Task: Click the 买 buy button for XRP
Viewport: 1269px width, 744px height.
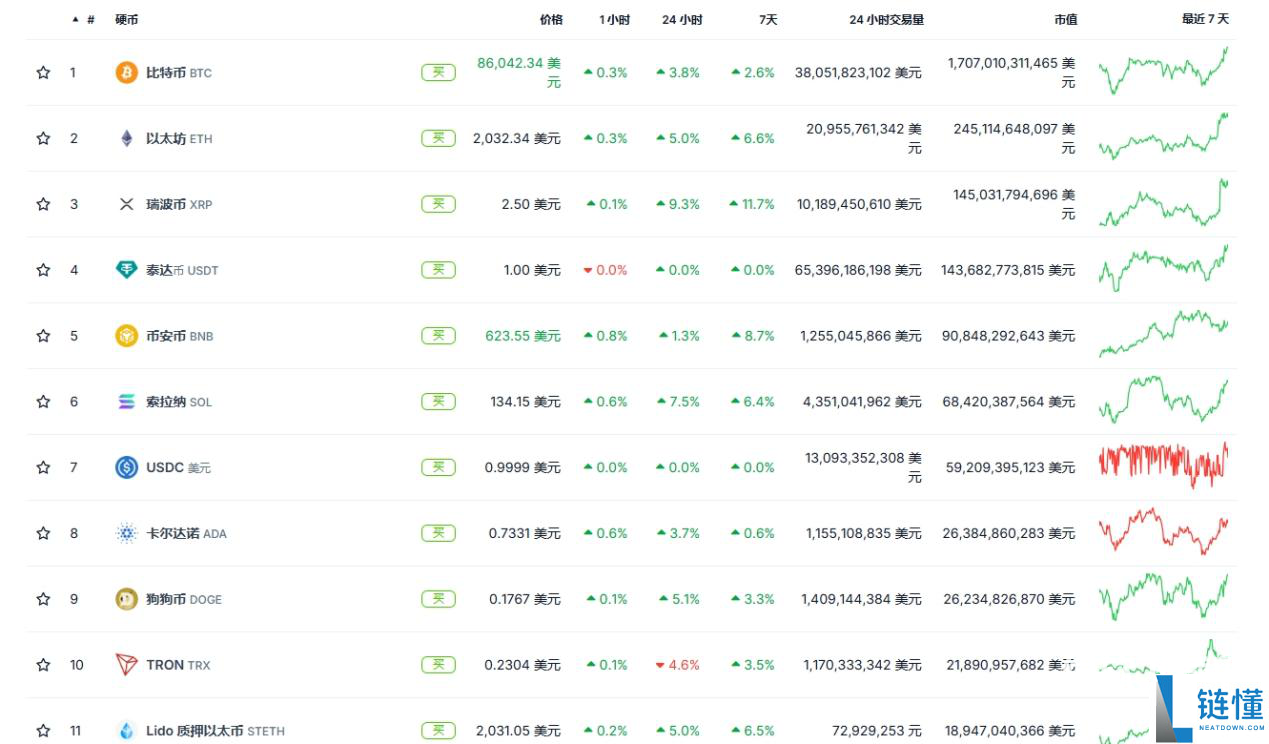Action: [x=438, y=204]
